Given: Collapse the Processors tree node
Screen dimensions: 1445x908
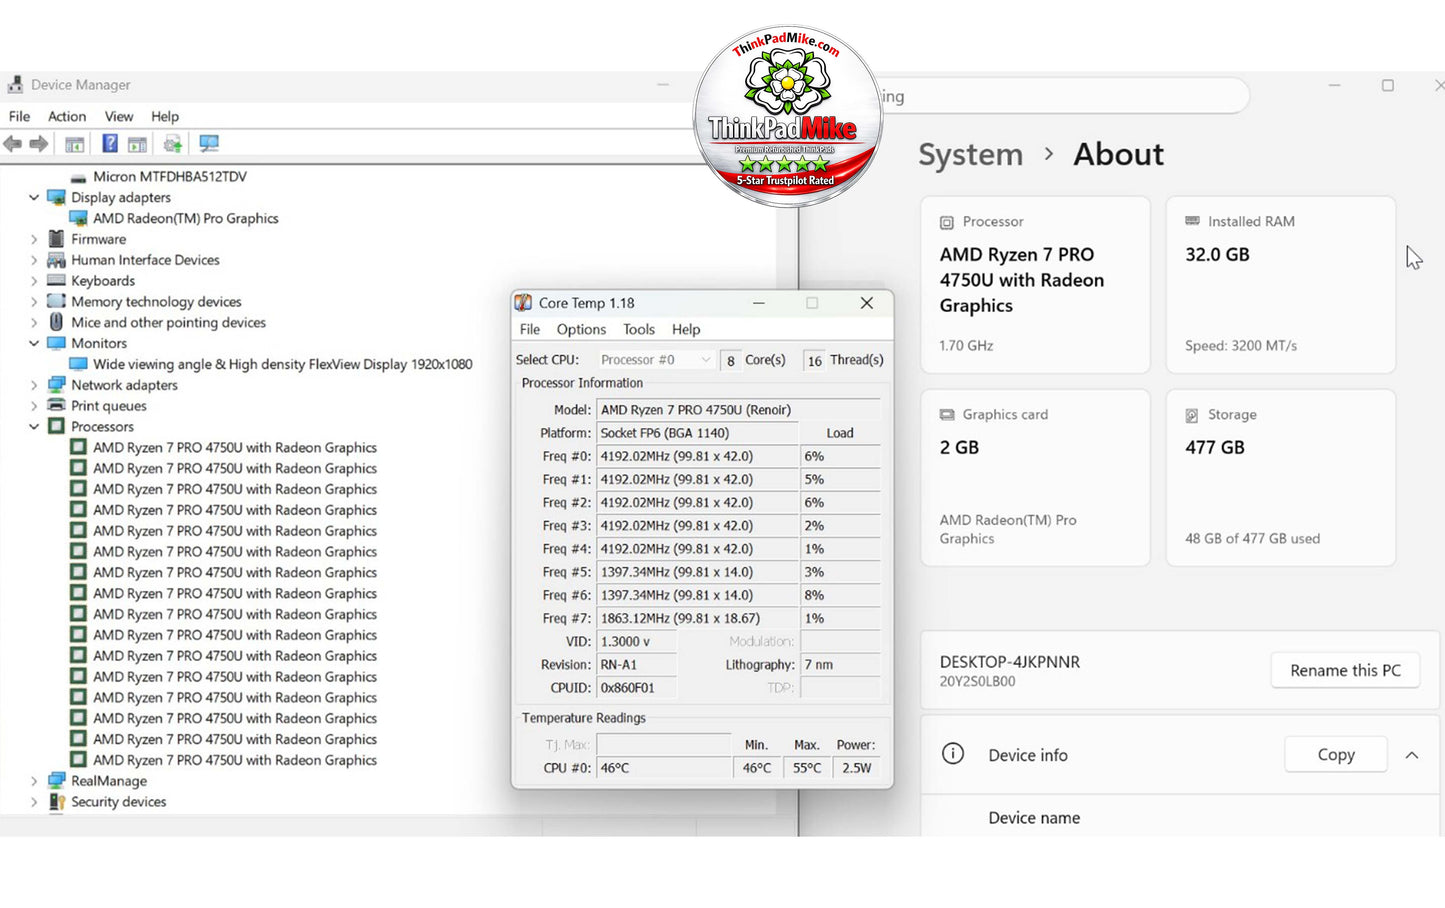Looking at the screenshot, I should (x=34, y=426).
